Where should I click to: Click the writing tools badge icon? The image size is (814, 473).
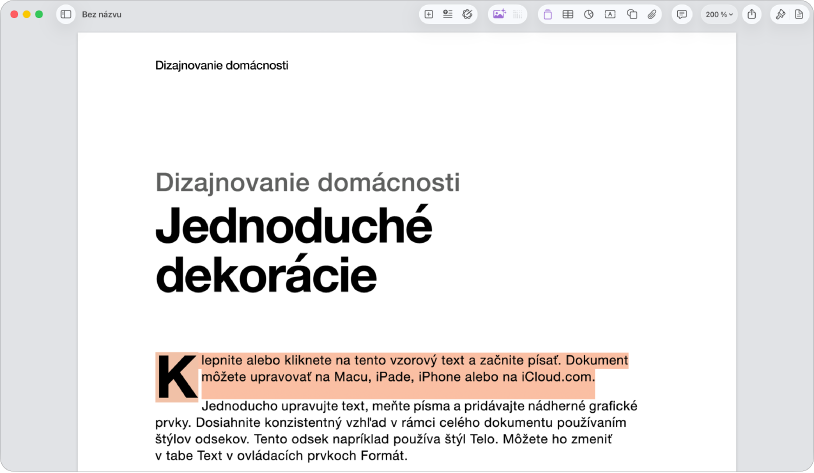(x=467, y=15)
